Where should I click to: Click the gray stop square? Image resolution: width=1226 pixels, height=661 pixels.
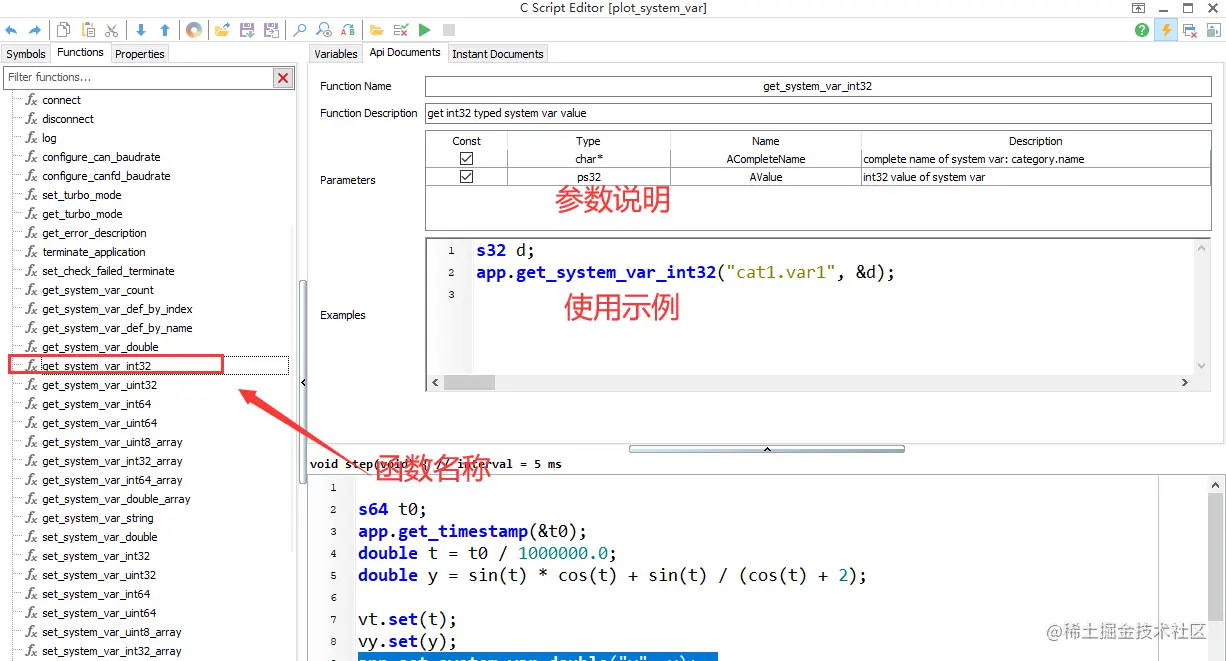pyautogui.click(x=449, y=30)
